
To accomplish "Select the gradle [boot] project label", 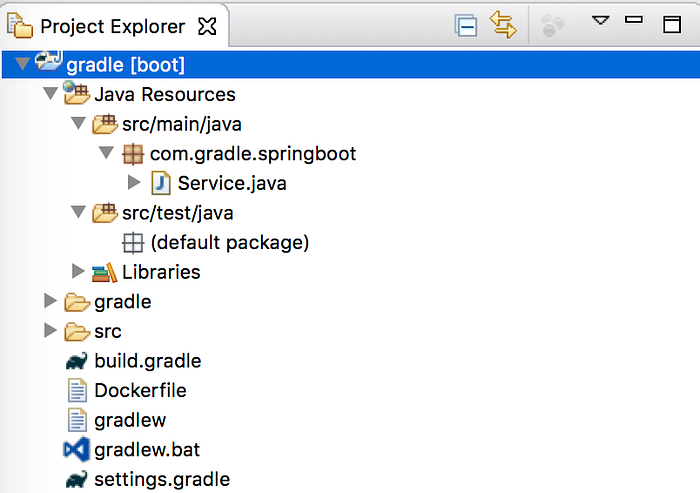I will click(x=125, y=65).
